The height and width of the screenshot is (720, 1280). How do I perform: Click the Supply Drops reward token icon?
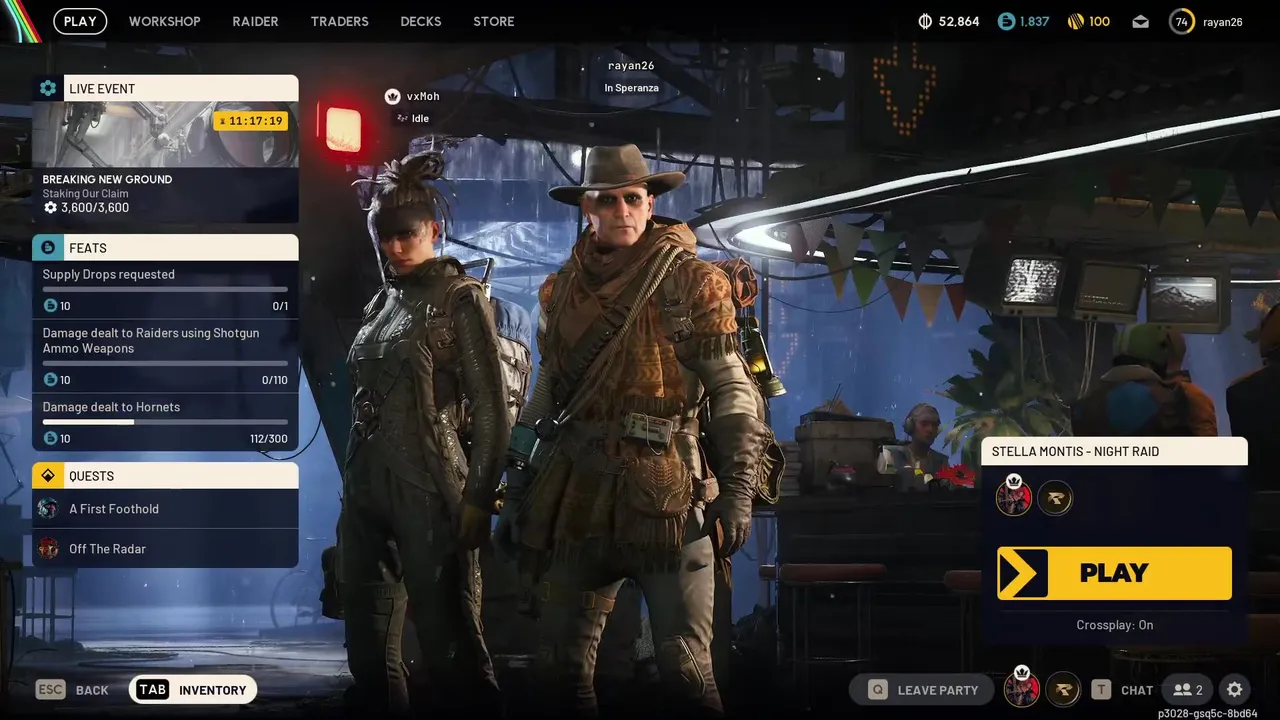50,306
